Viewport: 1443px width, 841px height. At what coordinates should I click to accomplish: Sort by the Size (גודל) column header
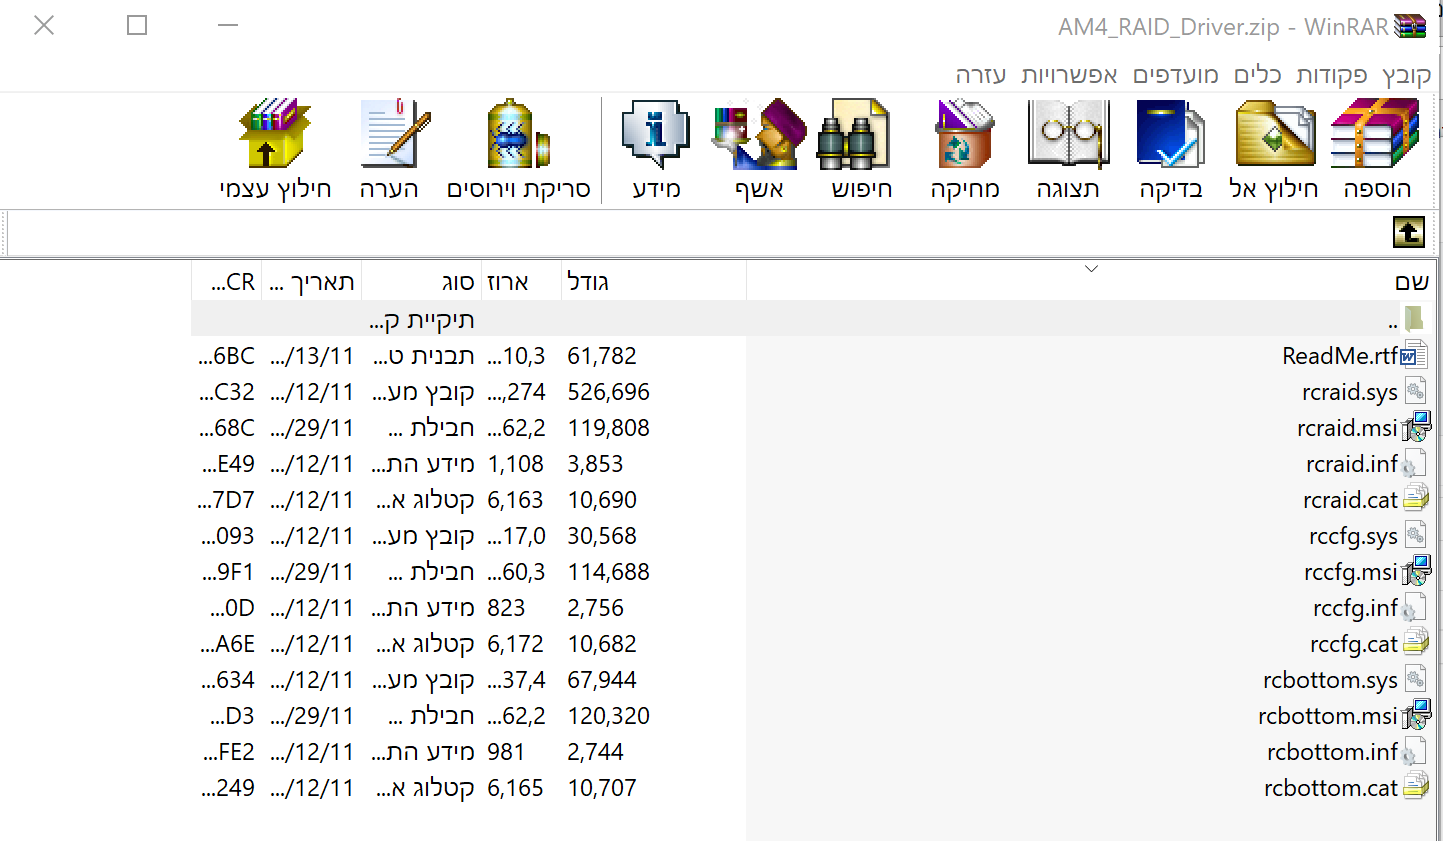pyautogui.click(x=588, y=282)
